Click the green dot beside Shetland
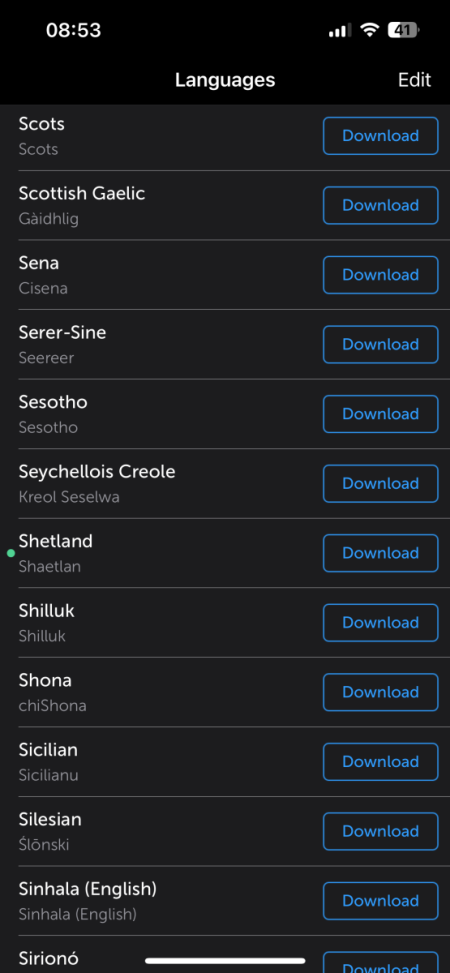This screenshot has height=973, width=450. pyautogui.click(x=11, y=553)
